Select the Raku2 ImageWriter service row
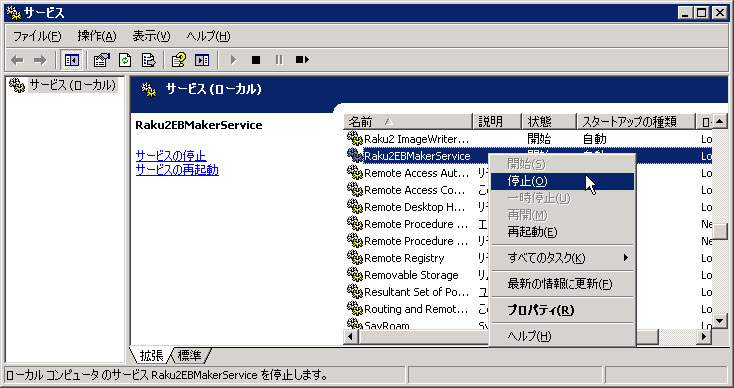The image size is (734, 388). click(x=528, y=139)
